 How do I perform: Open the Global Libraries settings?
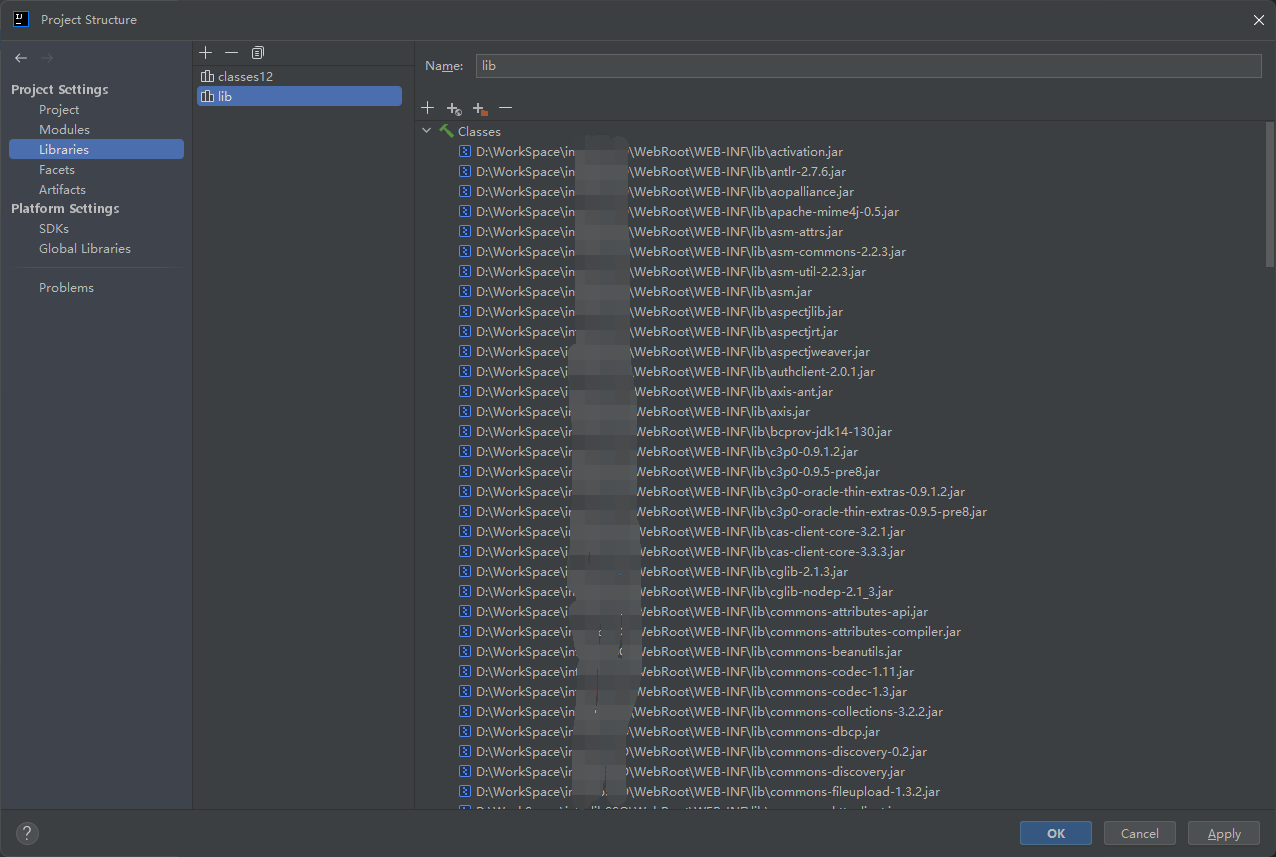coord(85,249)
